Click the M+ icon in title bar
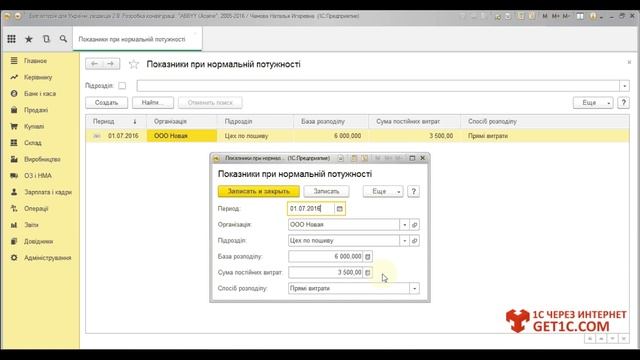 tap(556, 16)
